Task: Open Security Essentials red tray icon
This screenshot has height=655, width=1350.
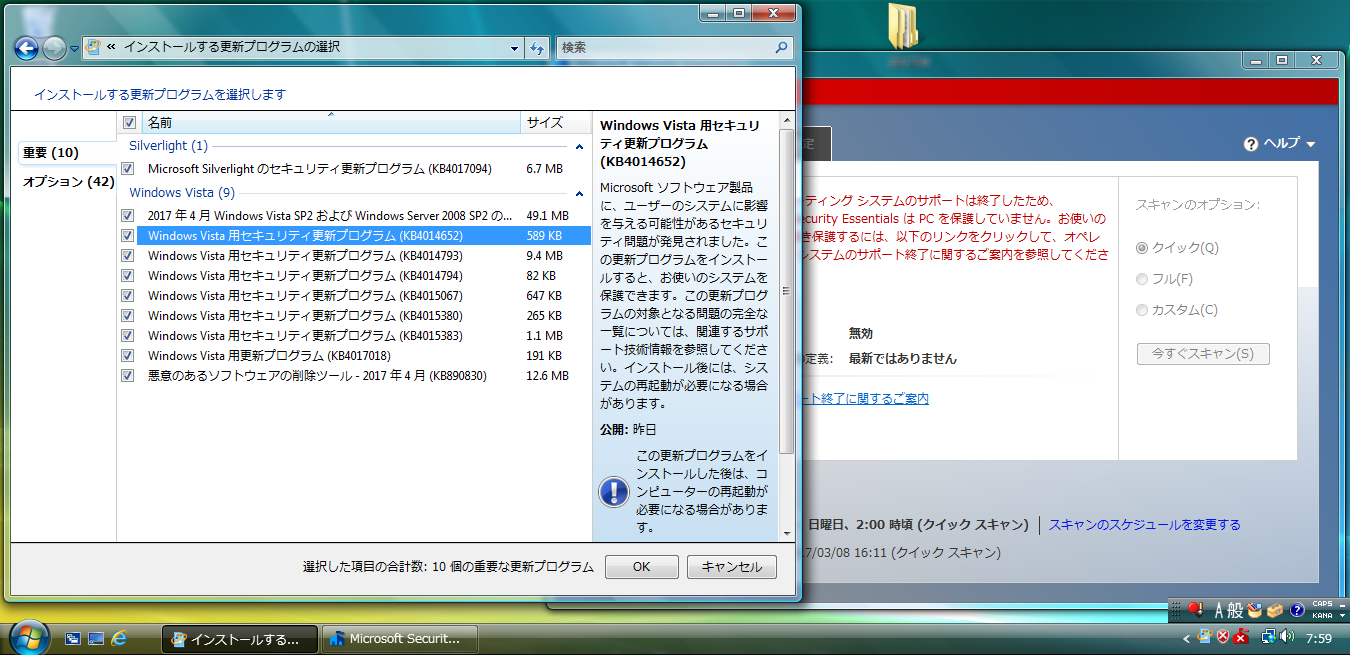Action: 1241,637
